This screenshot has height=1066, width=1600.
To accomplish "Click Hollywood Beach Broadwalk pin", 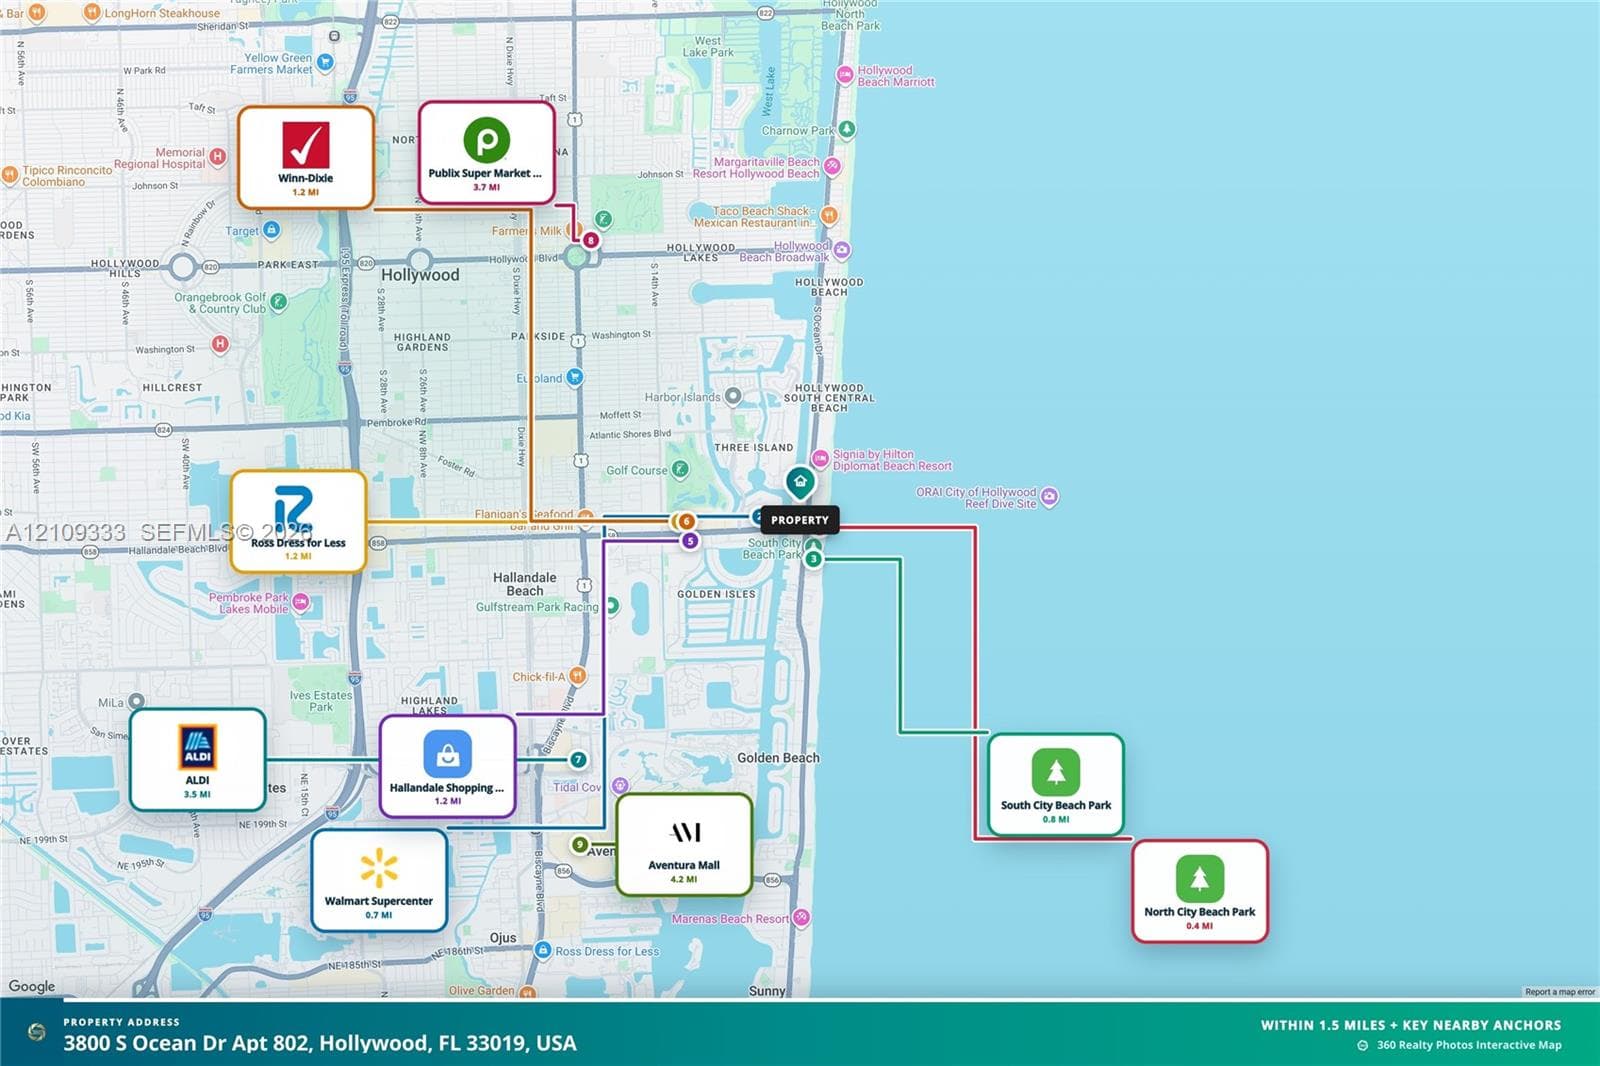I will [x=842, y=250].
